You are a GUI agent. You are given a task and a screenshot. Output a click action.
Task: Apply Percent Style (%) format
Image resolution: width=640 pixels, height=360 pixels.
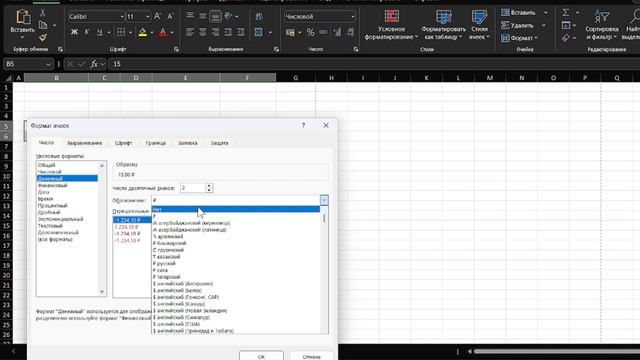point(311,32)
